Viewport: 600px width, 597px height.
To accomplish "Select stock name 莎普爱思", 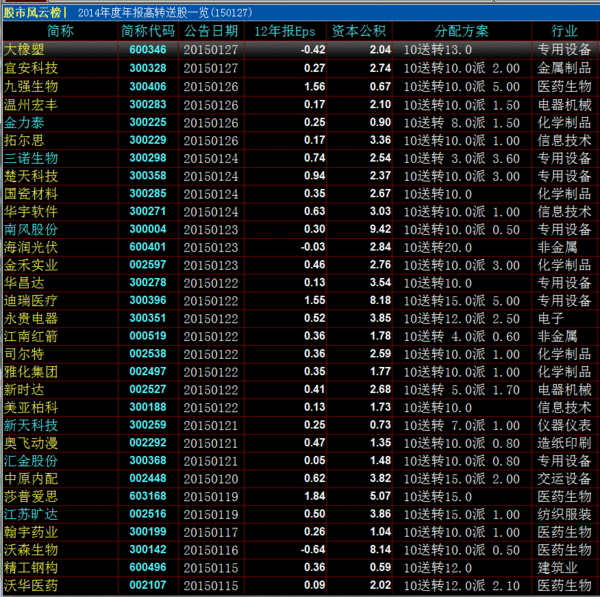I will tap(31, 496).
